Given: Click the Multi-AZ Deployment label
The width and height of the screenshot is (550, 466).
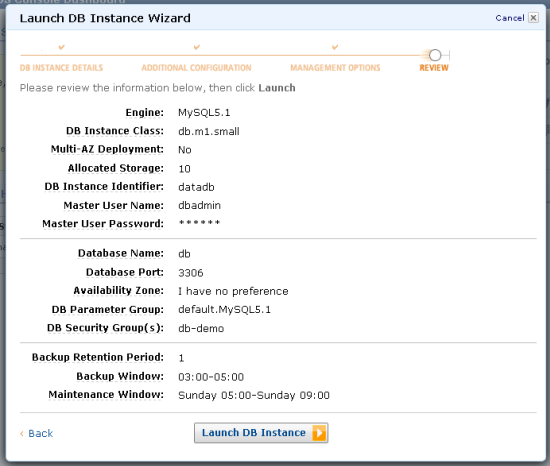Looking at the screenshot, I should [107, 149].
